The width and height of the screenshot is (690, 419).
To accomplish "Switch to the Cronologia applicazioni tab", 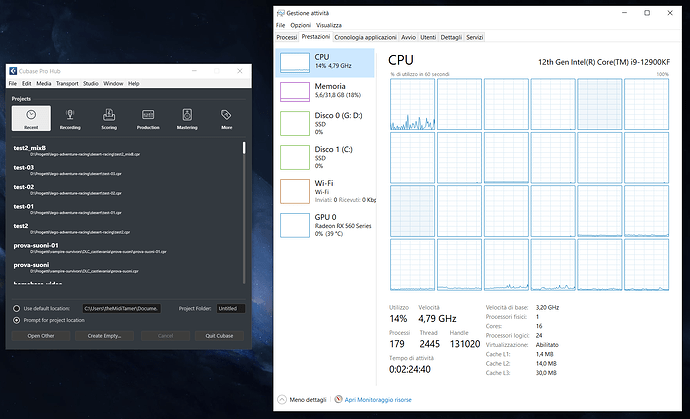I will [x=365, y=37].
